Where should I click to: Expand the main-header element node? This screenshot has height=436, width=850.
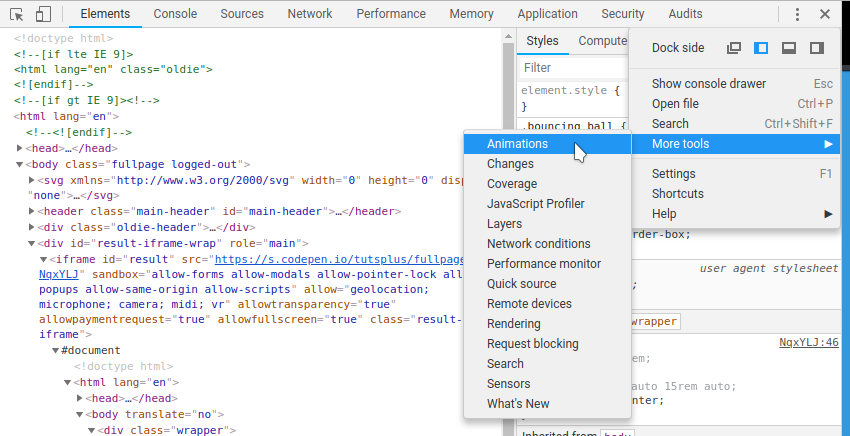click(x=31, y=213)
